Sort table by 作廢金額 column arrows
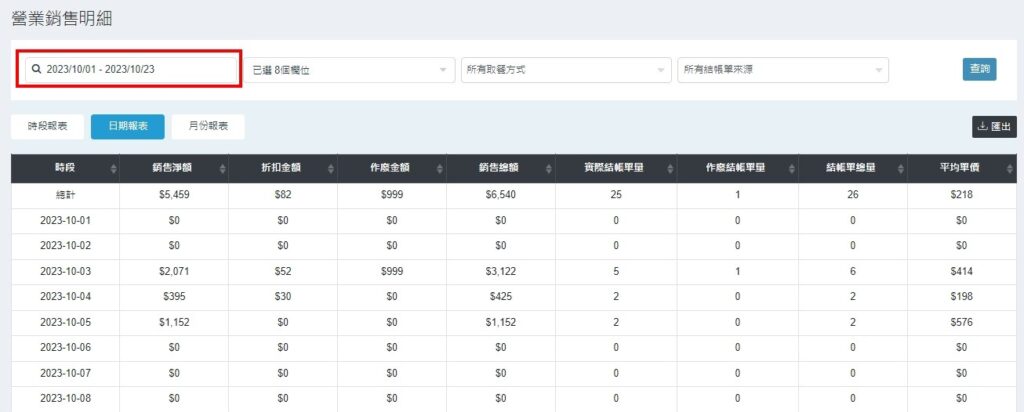 click(x=441, y=169)
